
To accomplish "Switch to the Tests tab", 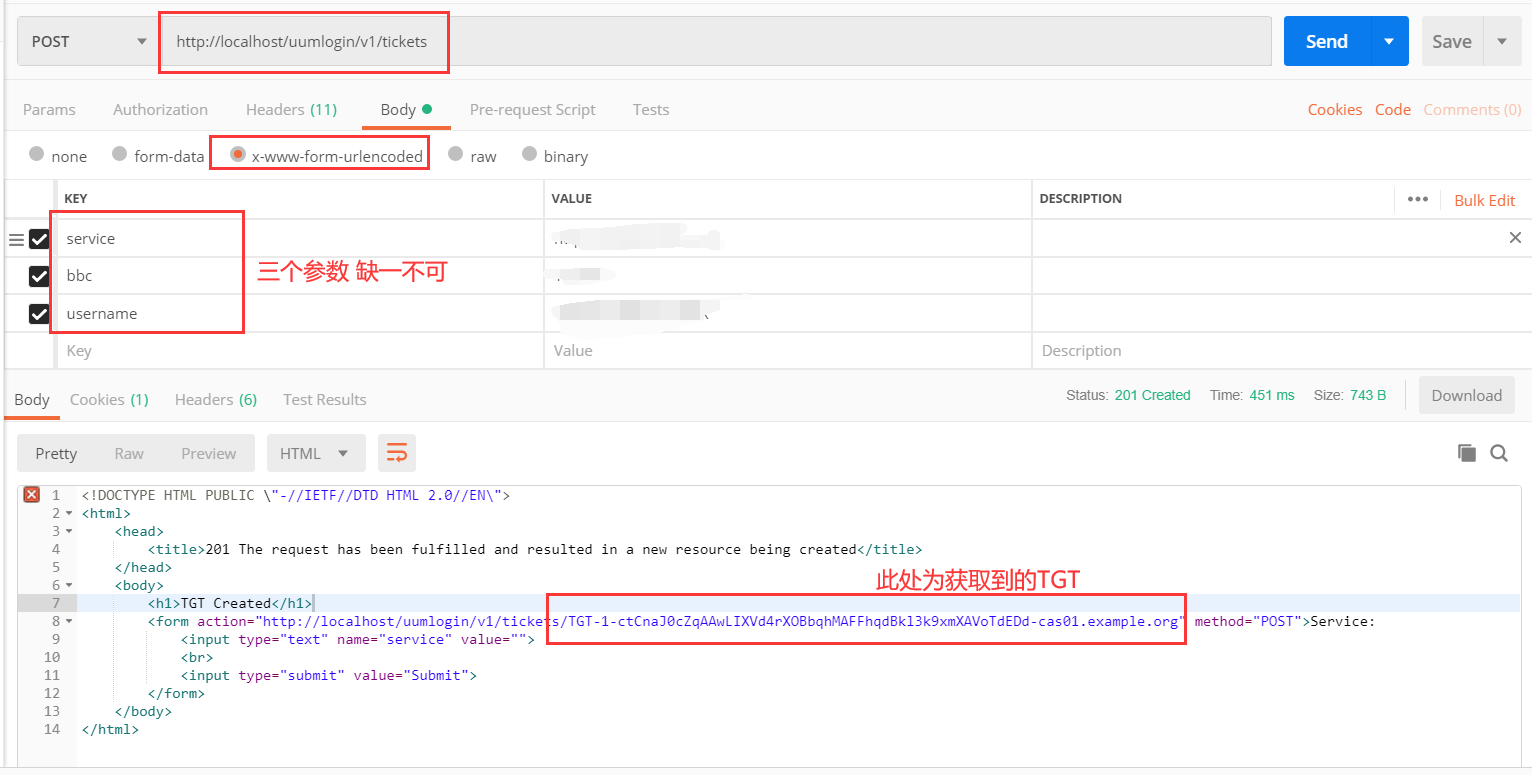I will pyautogui.click(x=651, y=109).
